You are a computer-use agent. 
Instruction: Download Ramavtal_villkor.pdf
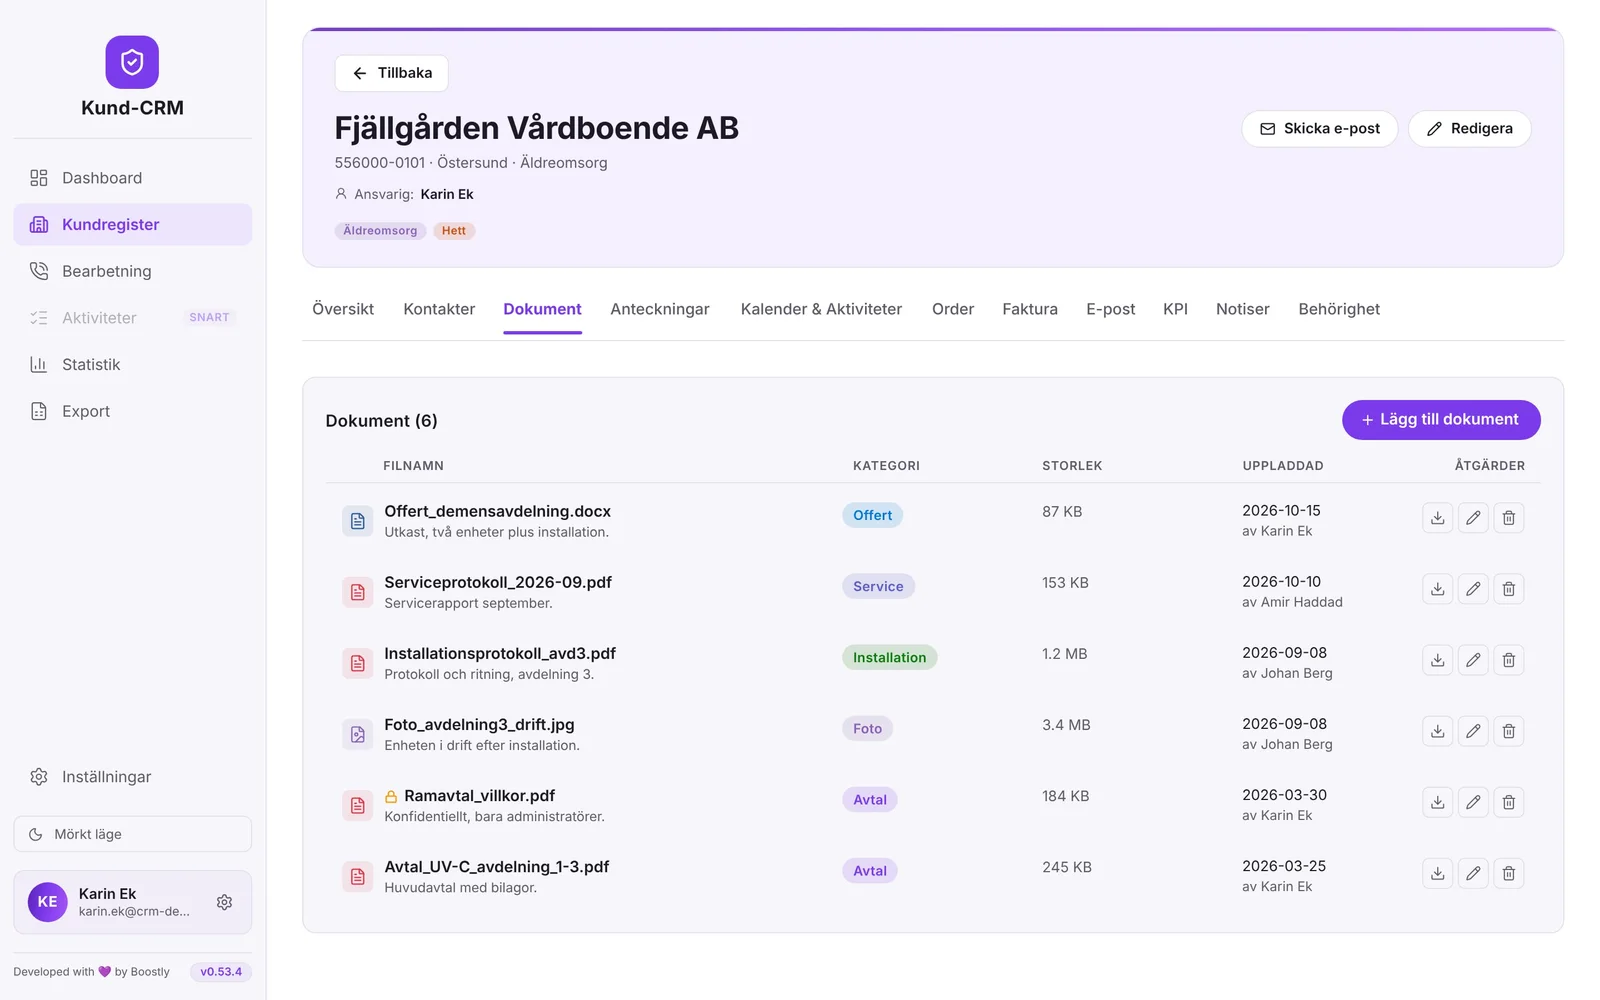click(x=1437, y=802)
